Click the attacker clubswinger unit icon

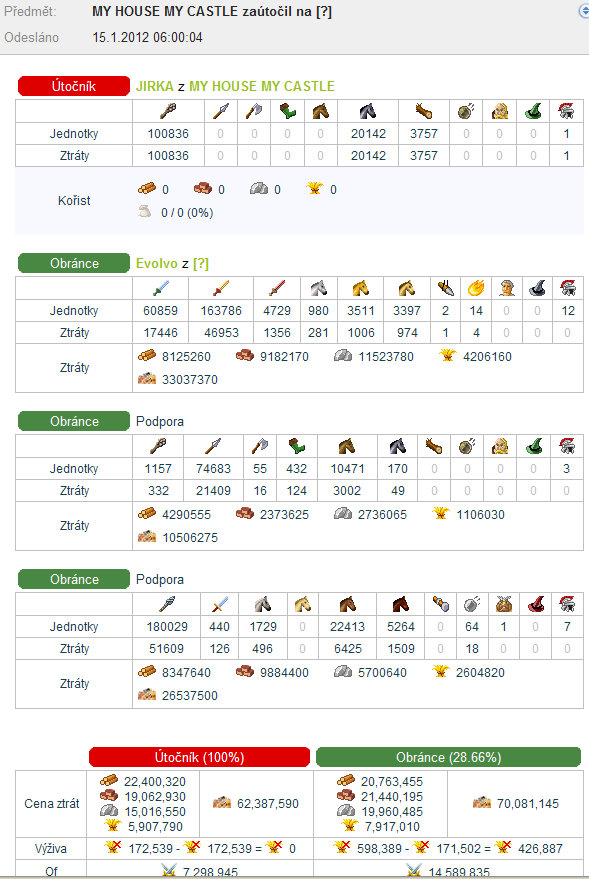pos(168,111)
